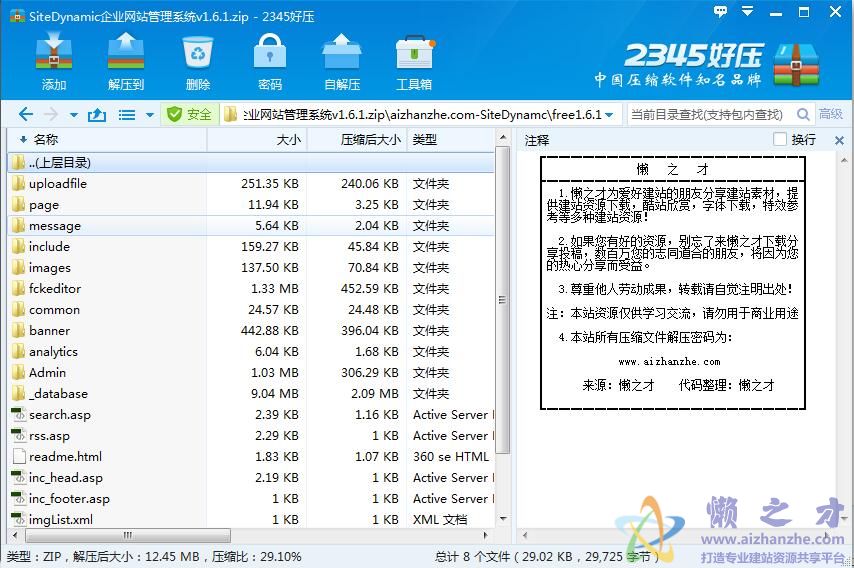The height and width of the screenshot is (568, 854).
Task: Select the banner folder icon
Action: click(x=19, y=330)
